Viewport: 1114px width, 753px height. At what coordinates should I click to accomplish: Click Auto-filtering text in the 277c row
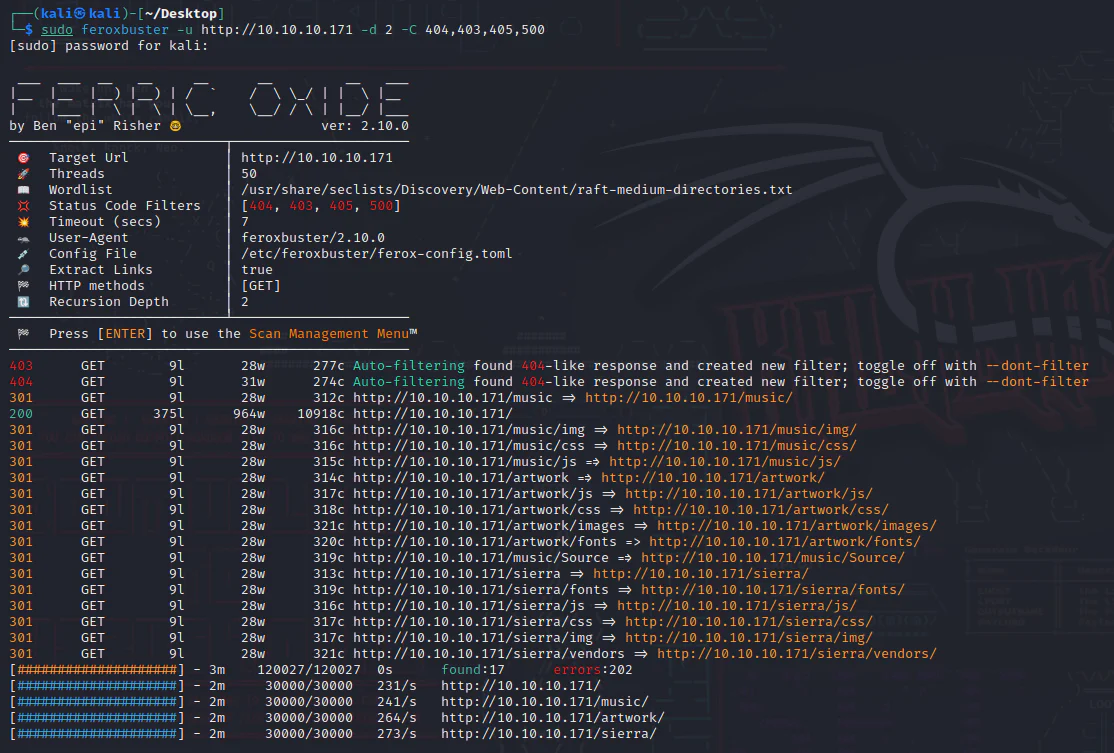point(409,366)
